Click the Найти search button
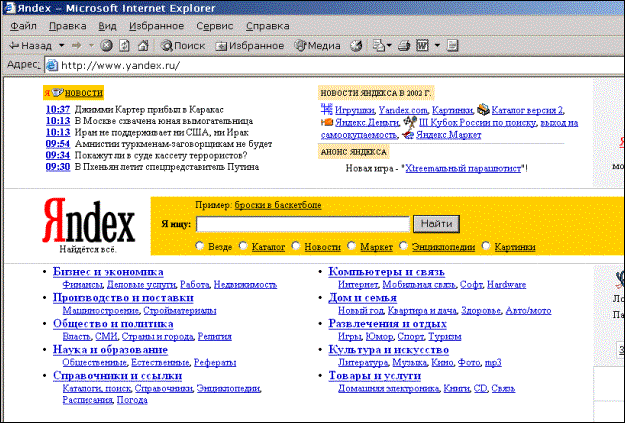 tap(436, 224)
